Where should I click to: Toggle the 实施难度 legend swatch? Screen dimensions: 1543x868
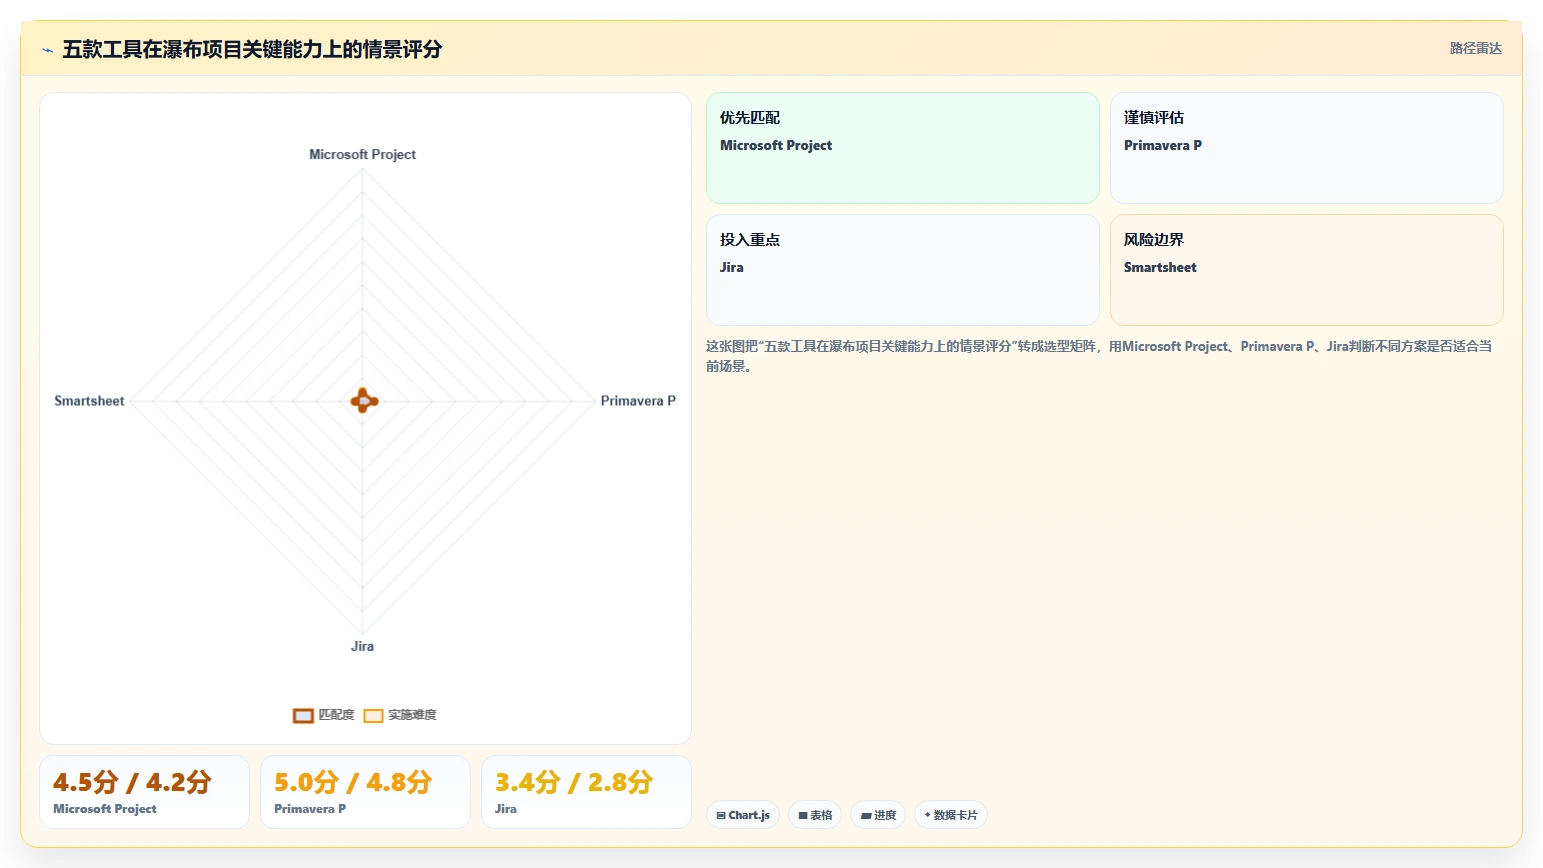coord(373,715)
